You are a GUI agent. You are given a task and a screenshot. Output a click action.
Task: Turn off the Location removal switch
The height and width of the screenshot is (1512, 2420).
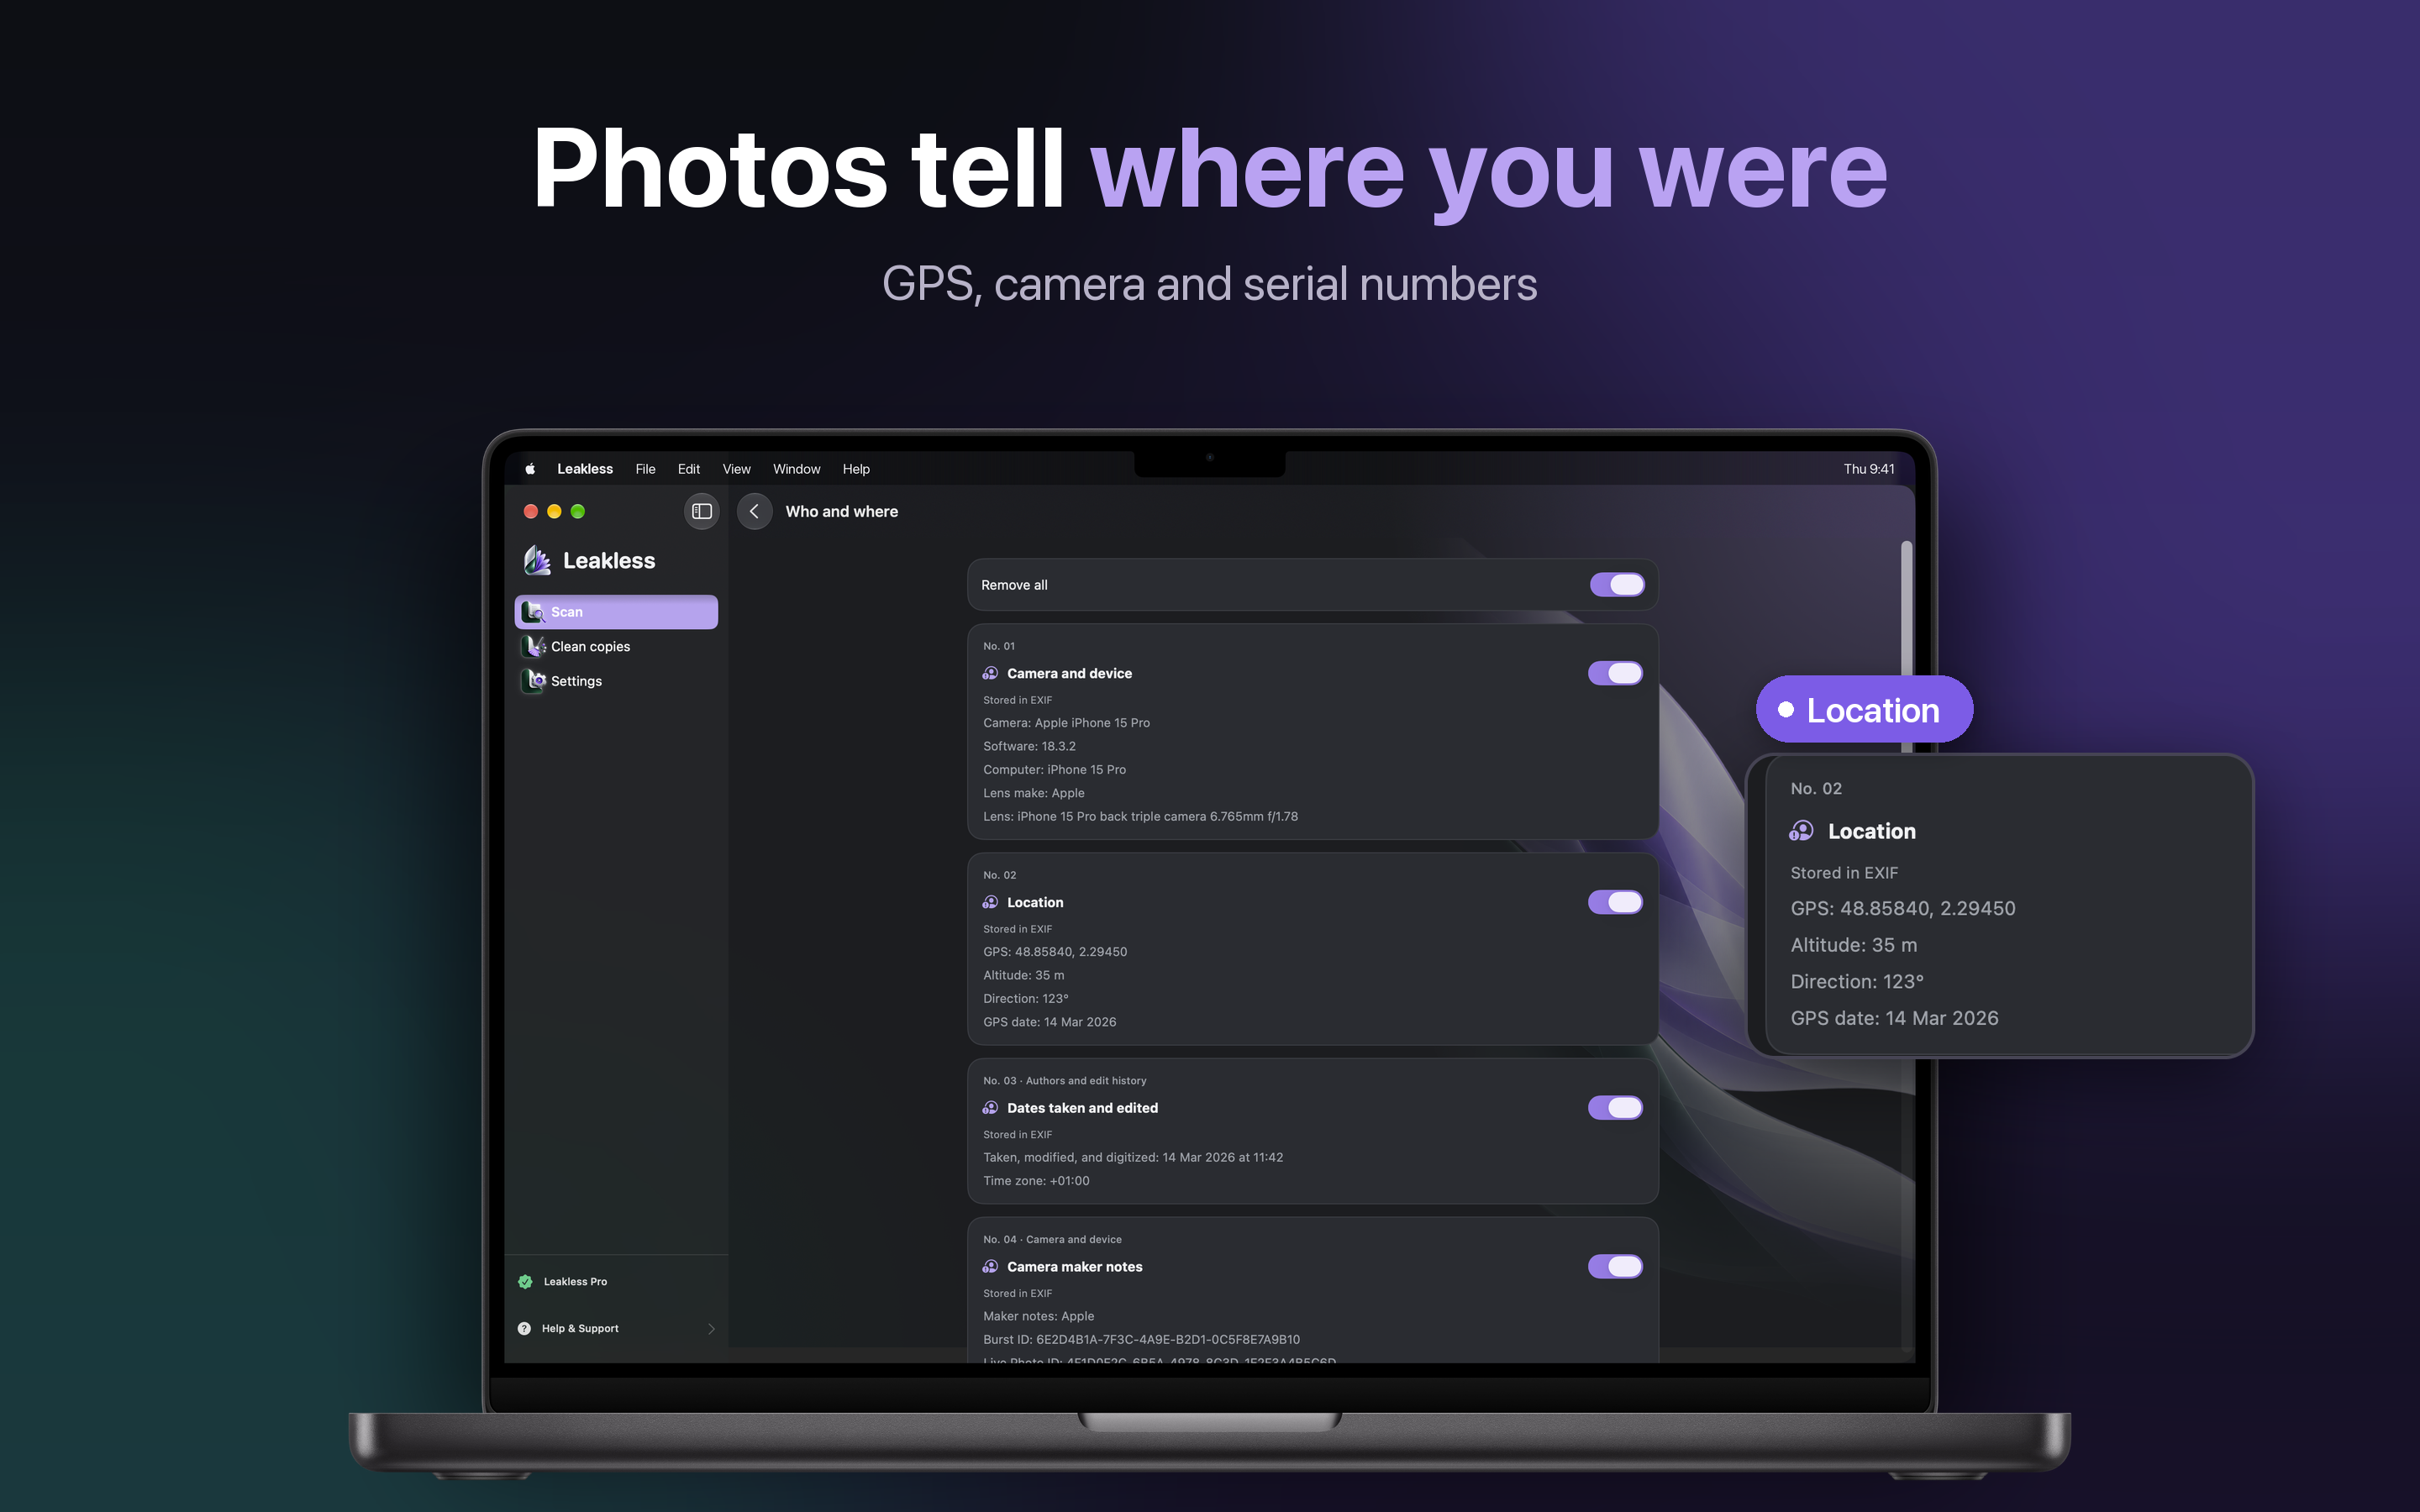click(x=1615, y=902)
